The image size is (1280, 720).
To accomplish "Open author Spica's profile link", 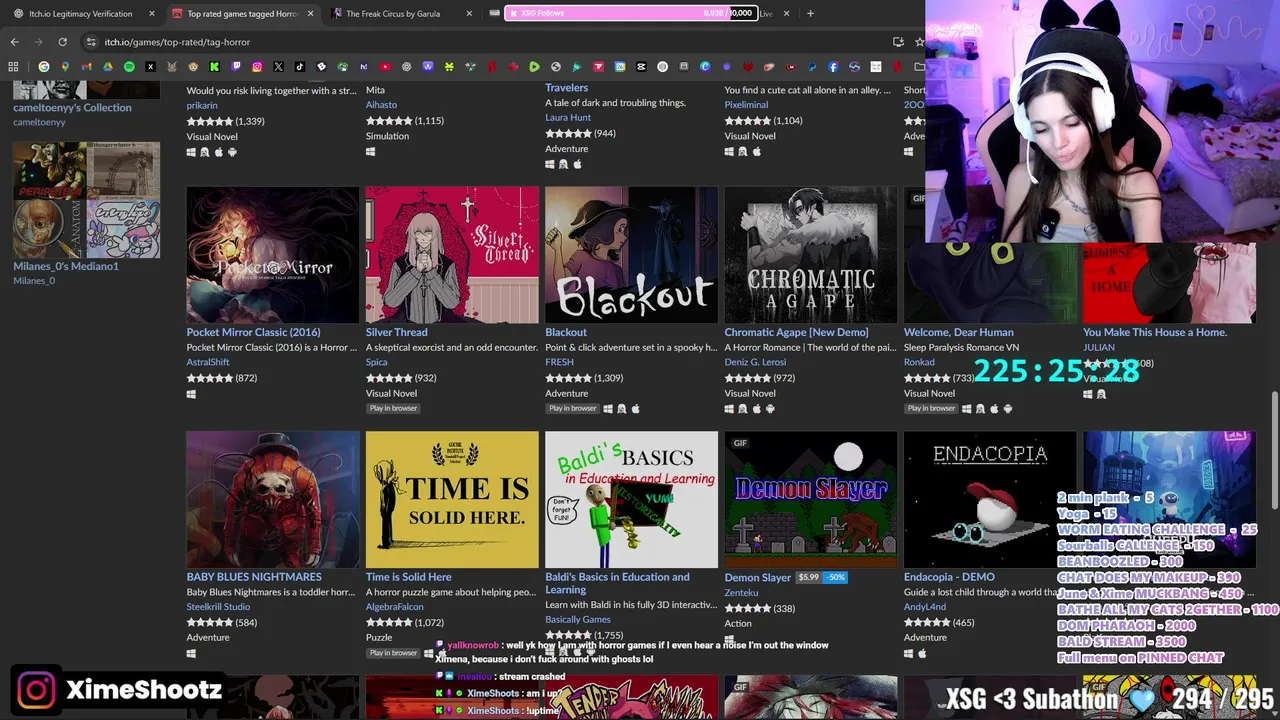I will [376, 362].
